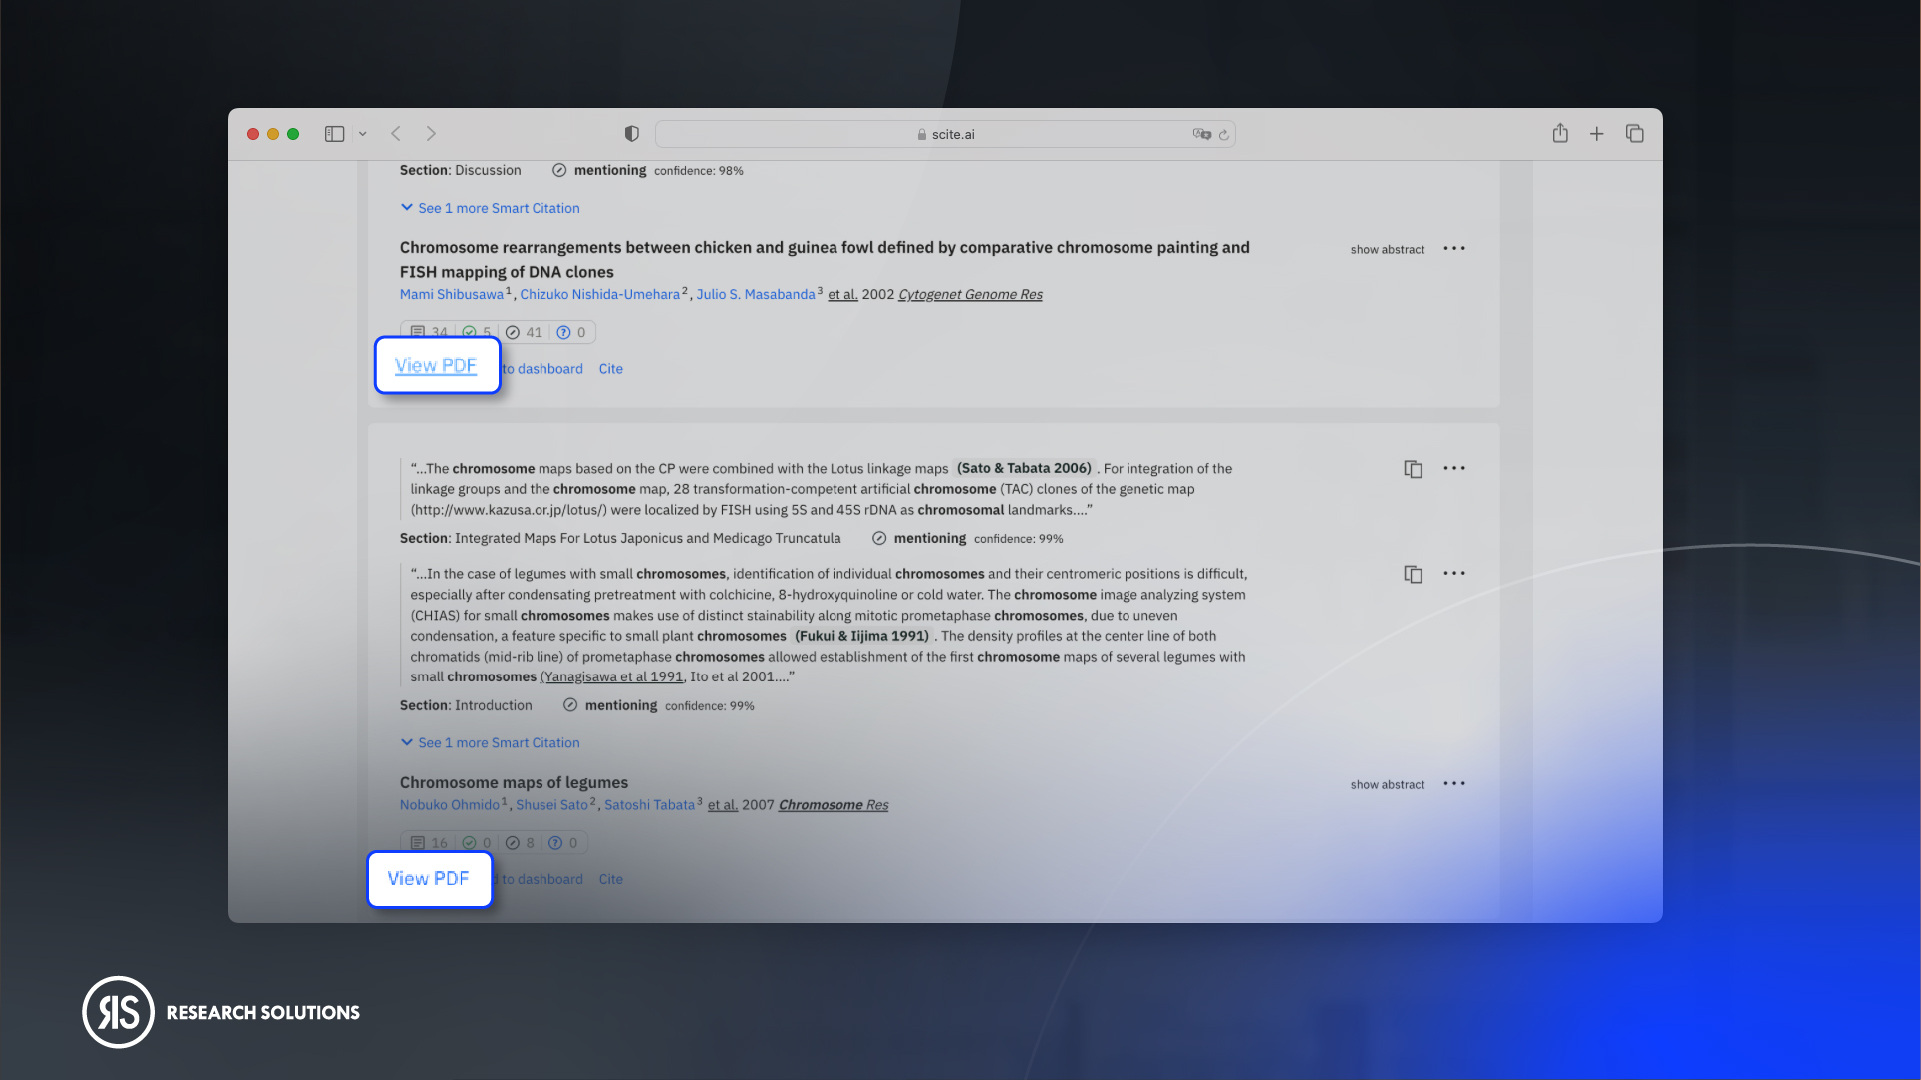Open author link Mami Shibusawa
1921x1080 pixels.
[x=451, y=295]
